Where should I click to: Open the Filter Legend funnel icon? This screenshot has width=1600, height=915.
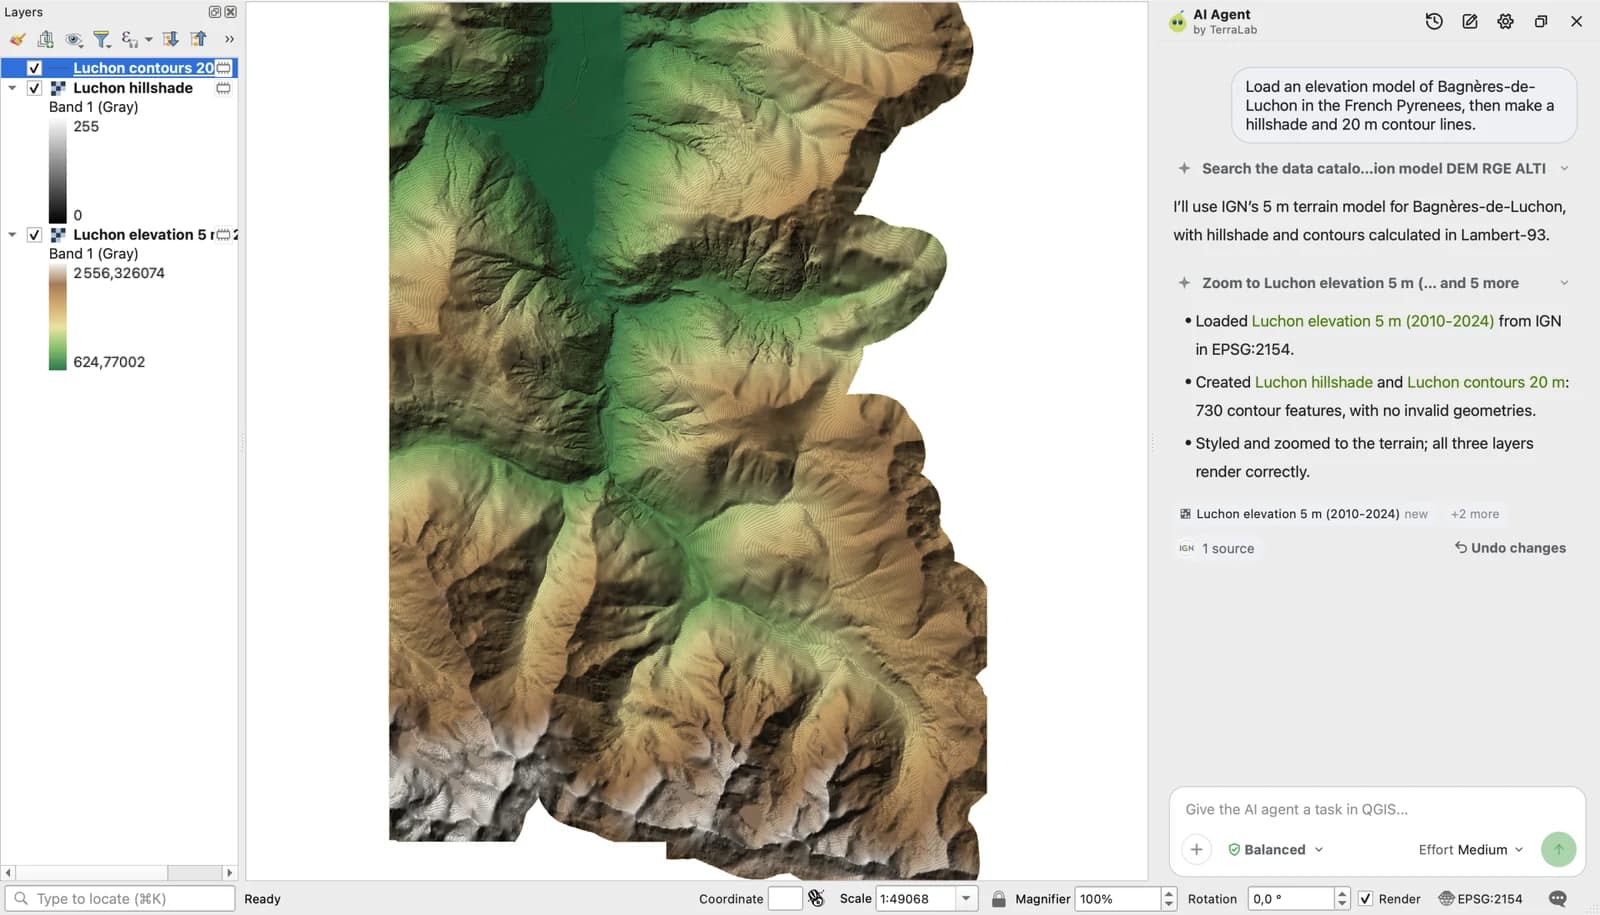coord(101,39)
